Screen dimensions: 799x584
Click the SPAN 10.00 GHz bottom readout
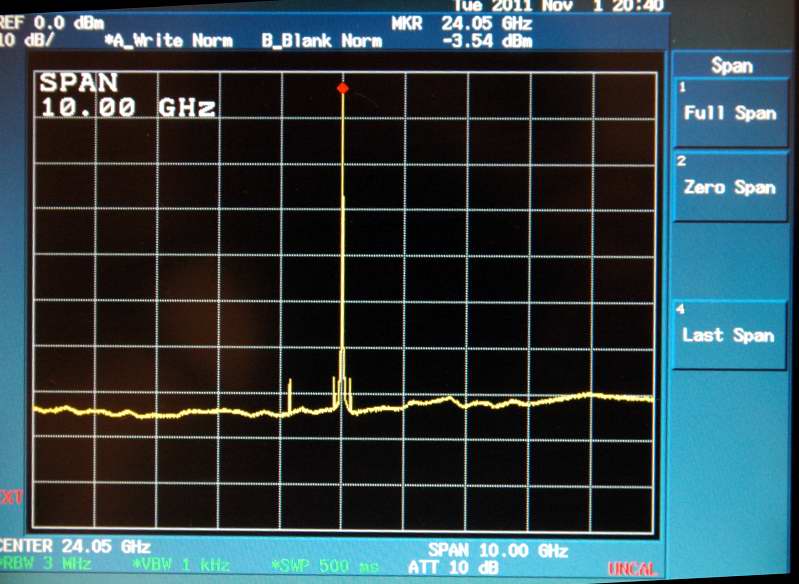point(498,550)
